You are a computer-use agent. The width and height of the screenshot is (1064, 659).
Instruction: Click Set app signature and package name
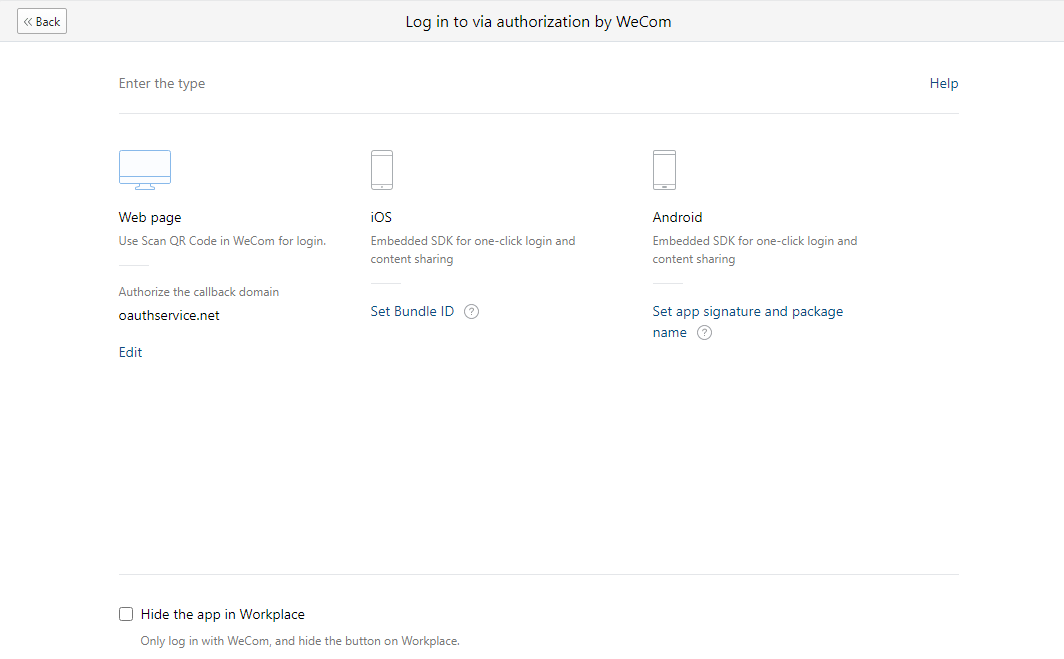[x=747, y=312]
